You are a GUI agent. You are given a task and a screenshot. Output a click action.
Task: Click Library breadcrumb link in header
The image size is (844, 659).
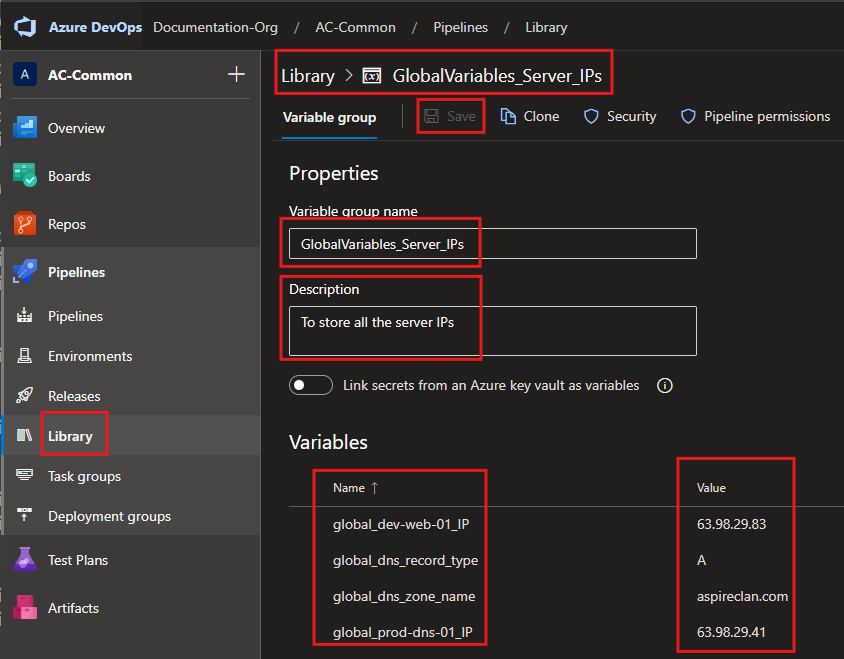[546, 27]
